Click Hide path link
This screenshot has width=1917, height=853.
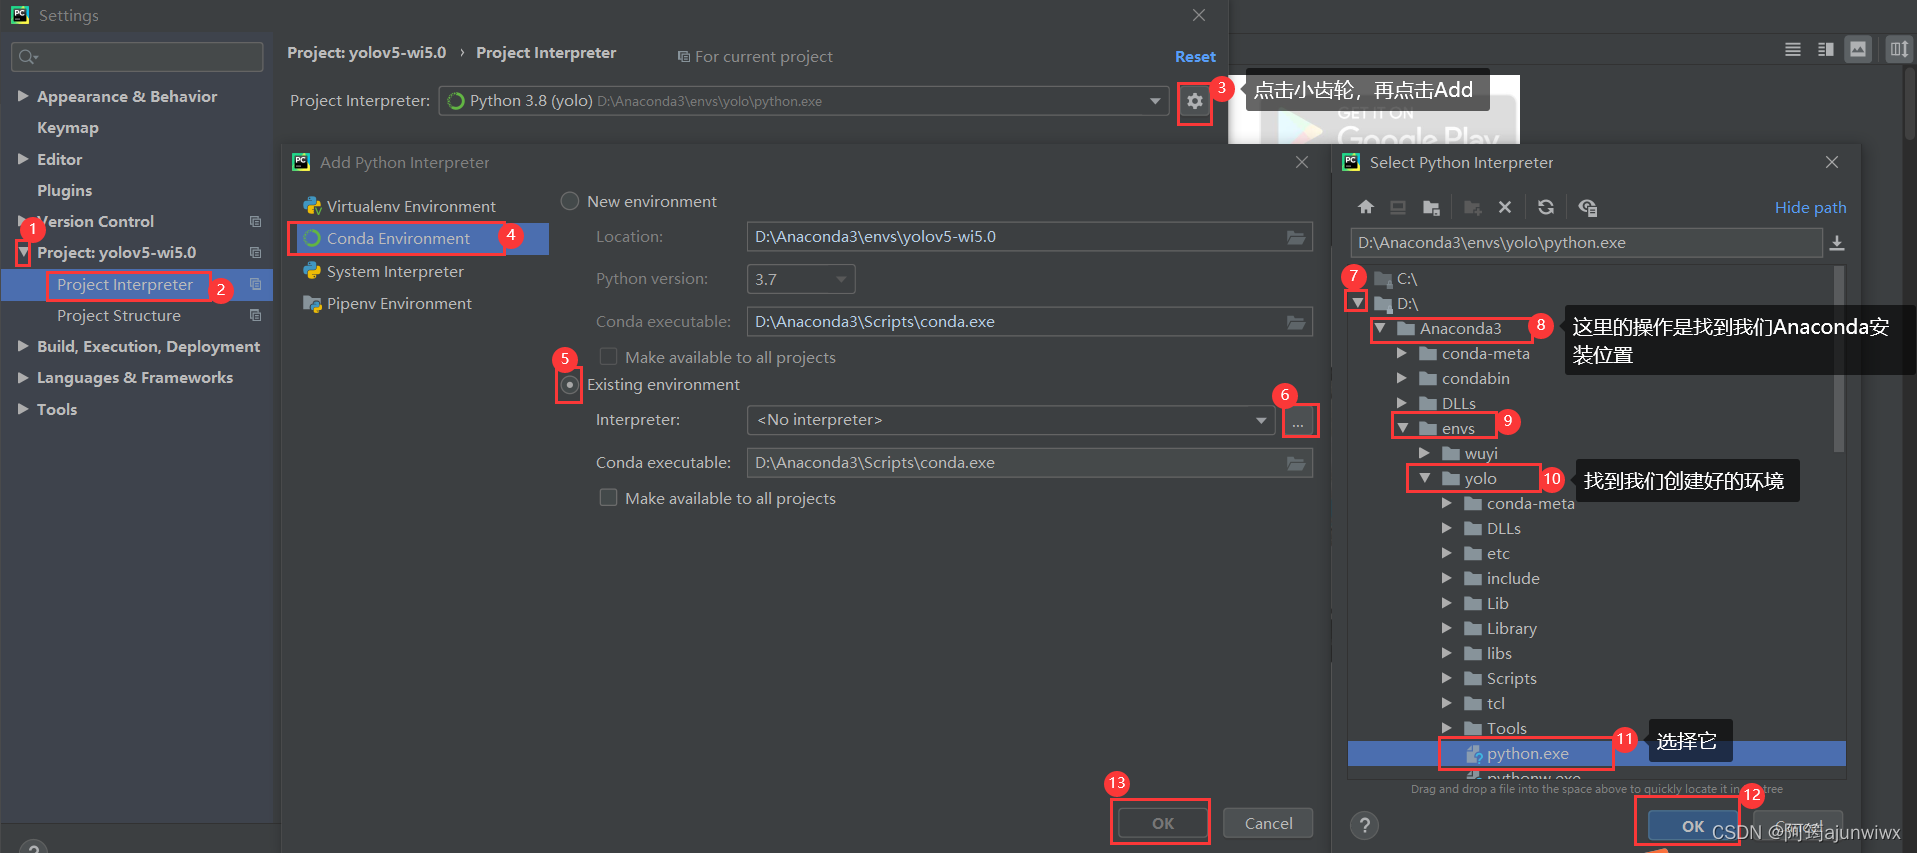point(1810,208)
